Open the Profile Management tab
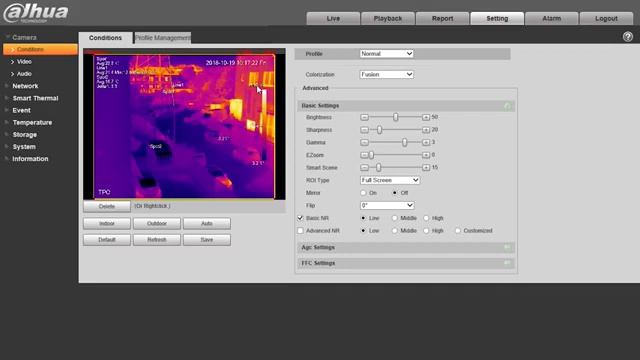This screenshot has width=640, height=360. 162,38
